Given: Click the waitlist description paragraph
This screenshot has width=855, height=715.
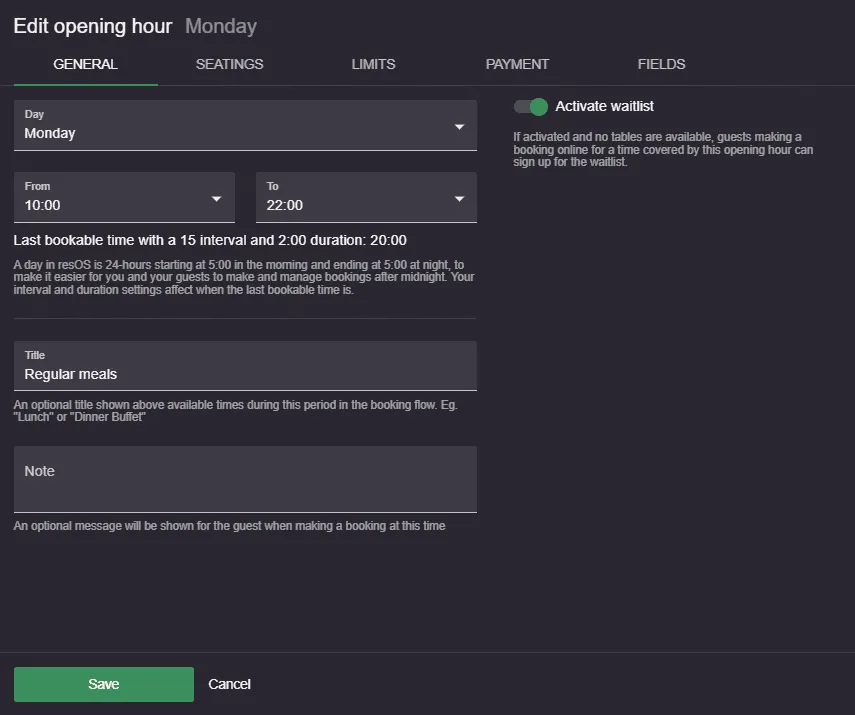Looking at the screenshot, I should [x=663, y=149].
